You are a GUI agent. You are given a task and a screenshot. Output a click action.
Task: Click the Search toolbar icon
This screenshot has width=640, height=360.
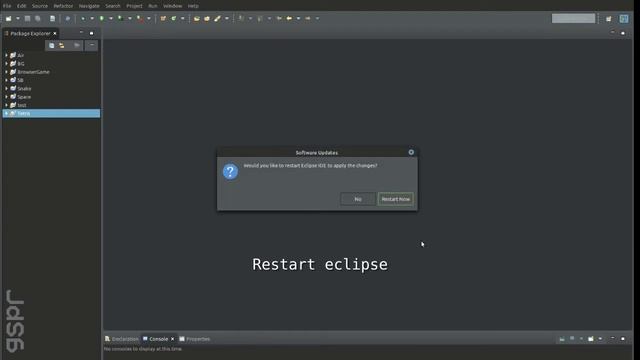[218, 18]
